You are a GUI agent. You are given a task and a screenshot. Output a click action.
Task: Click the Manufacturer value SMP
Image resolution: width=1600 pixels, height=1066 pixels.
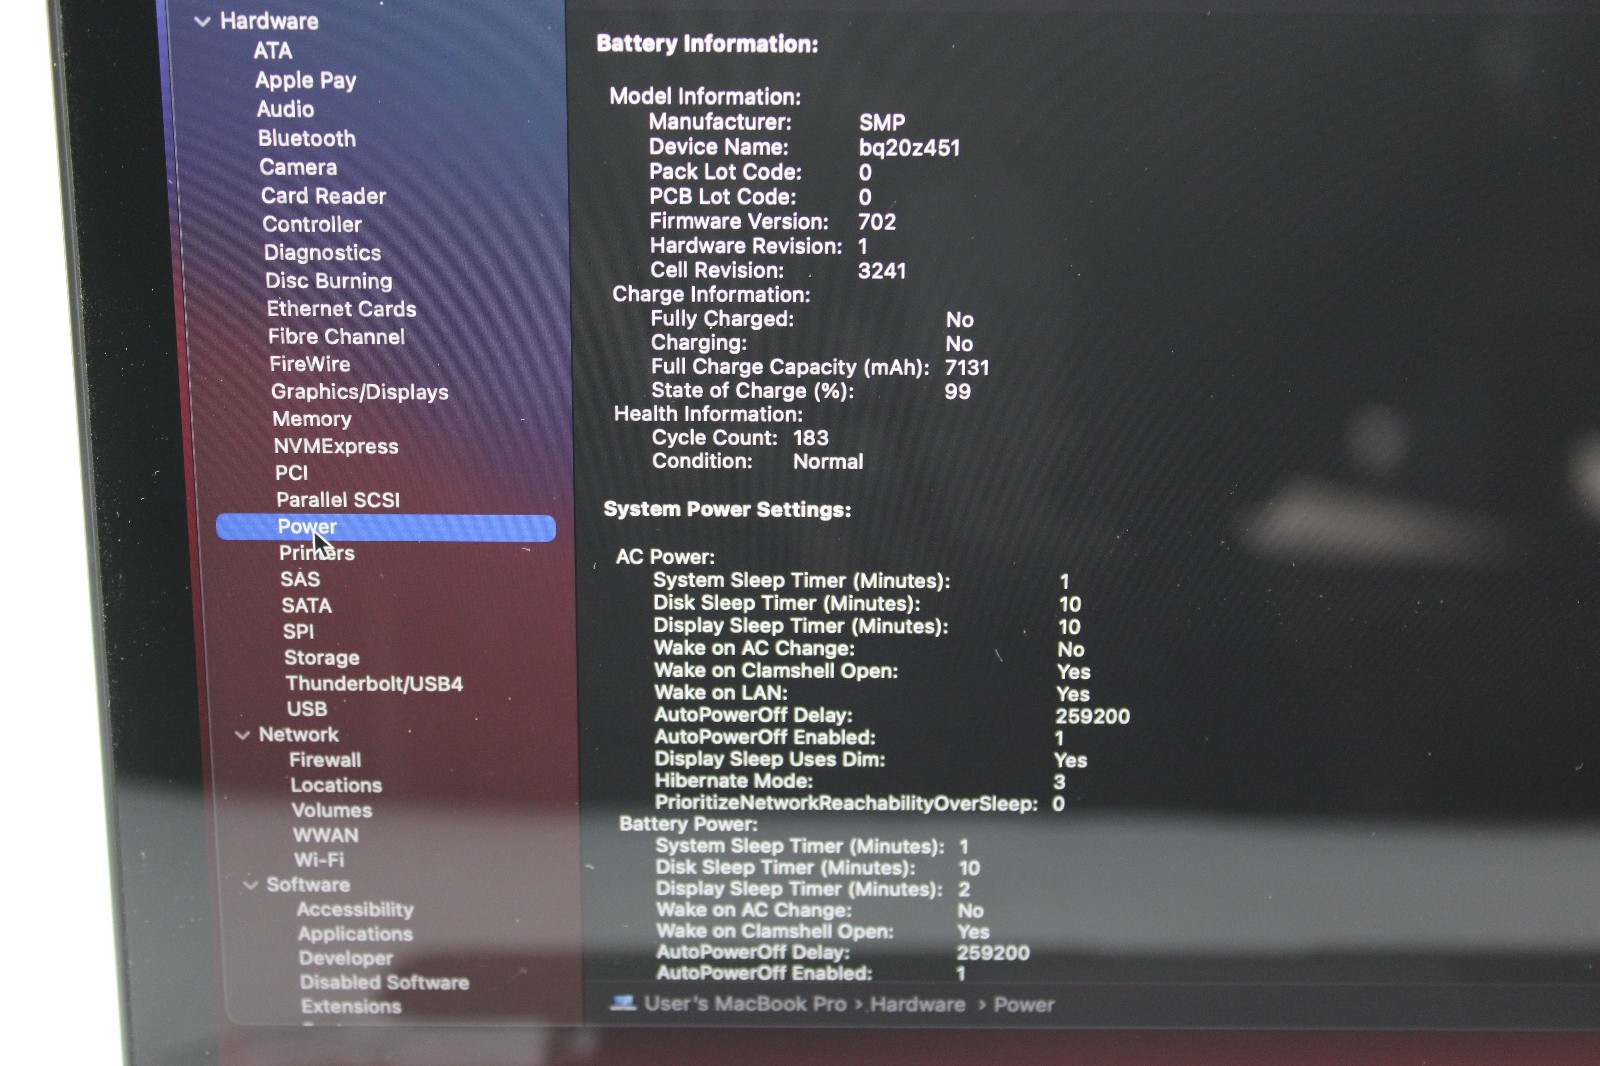tap(882, 123)
